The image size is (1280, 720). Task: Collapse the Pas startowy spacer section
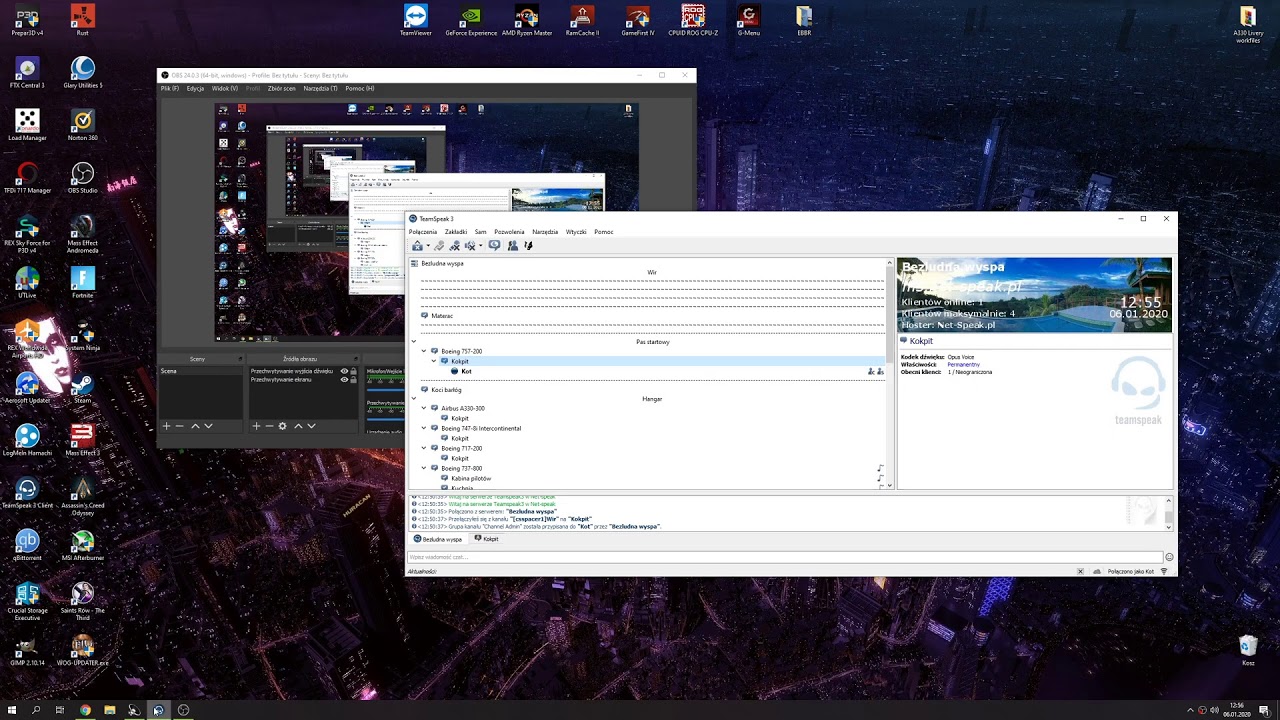(413, 342)
